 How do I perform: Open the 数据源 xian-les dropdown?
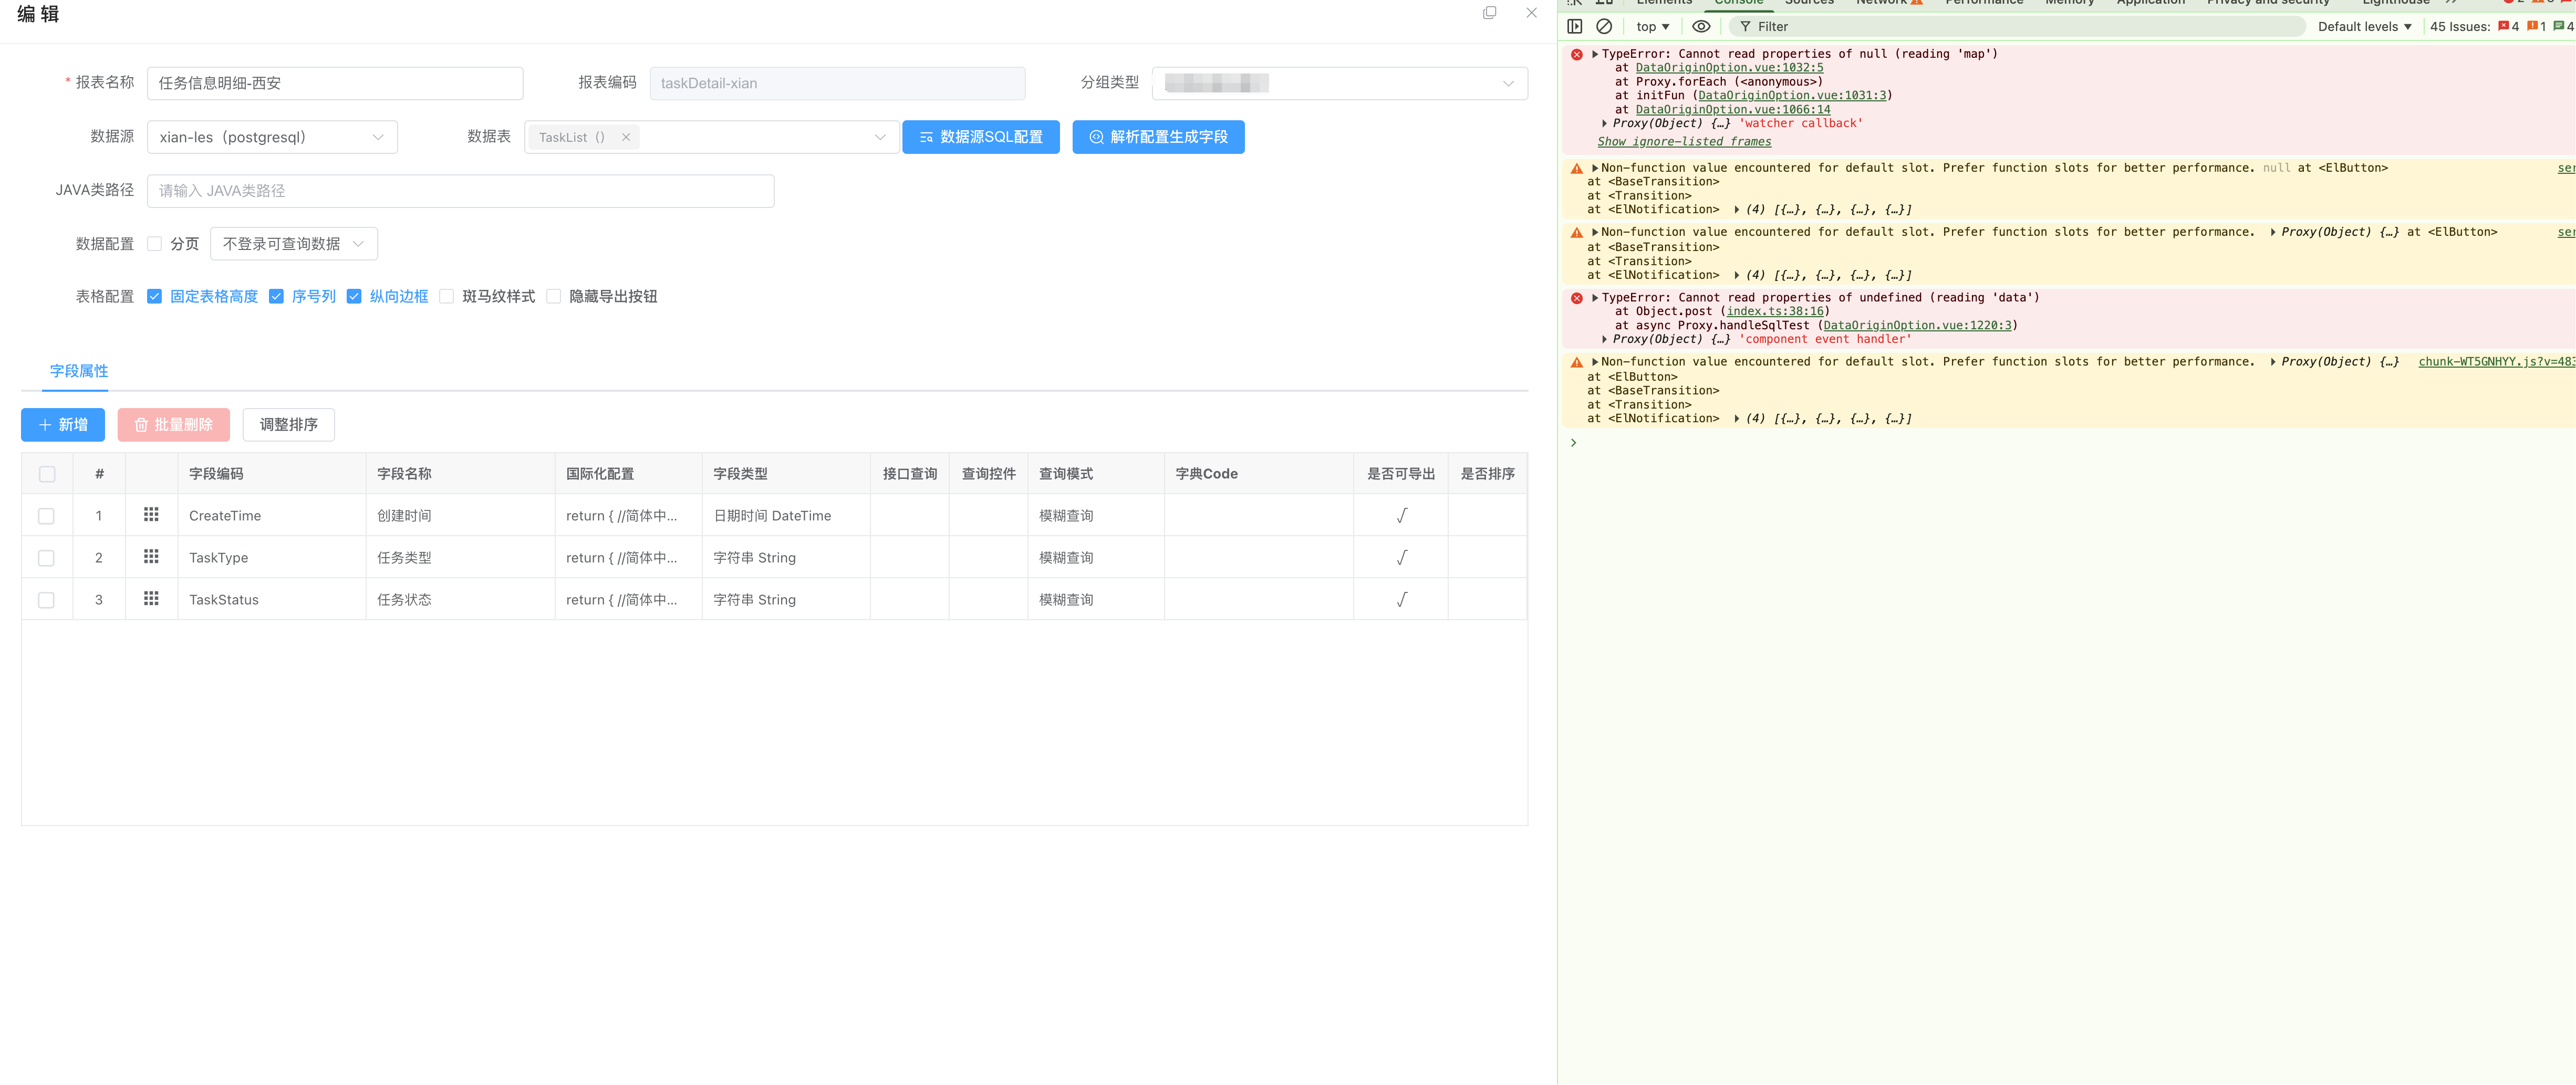click(271, 138)
